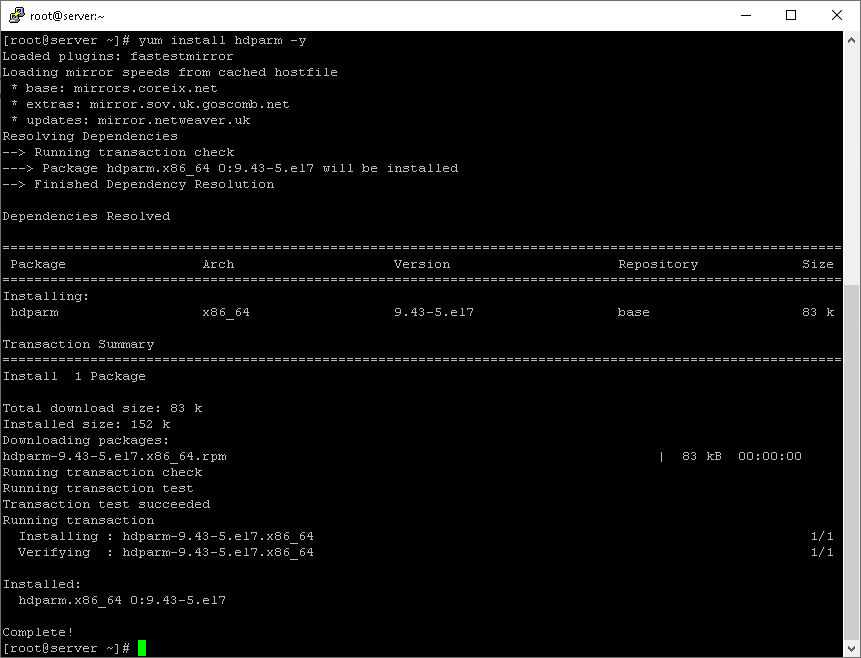
Task: Maximize the root@server terminal window
Action: tap(791, 15)
